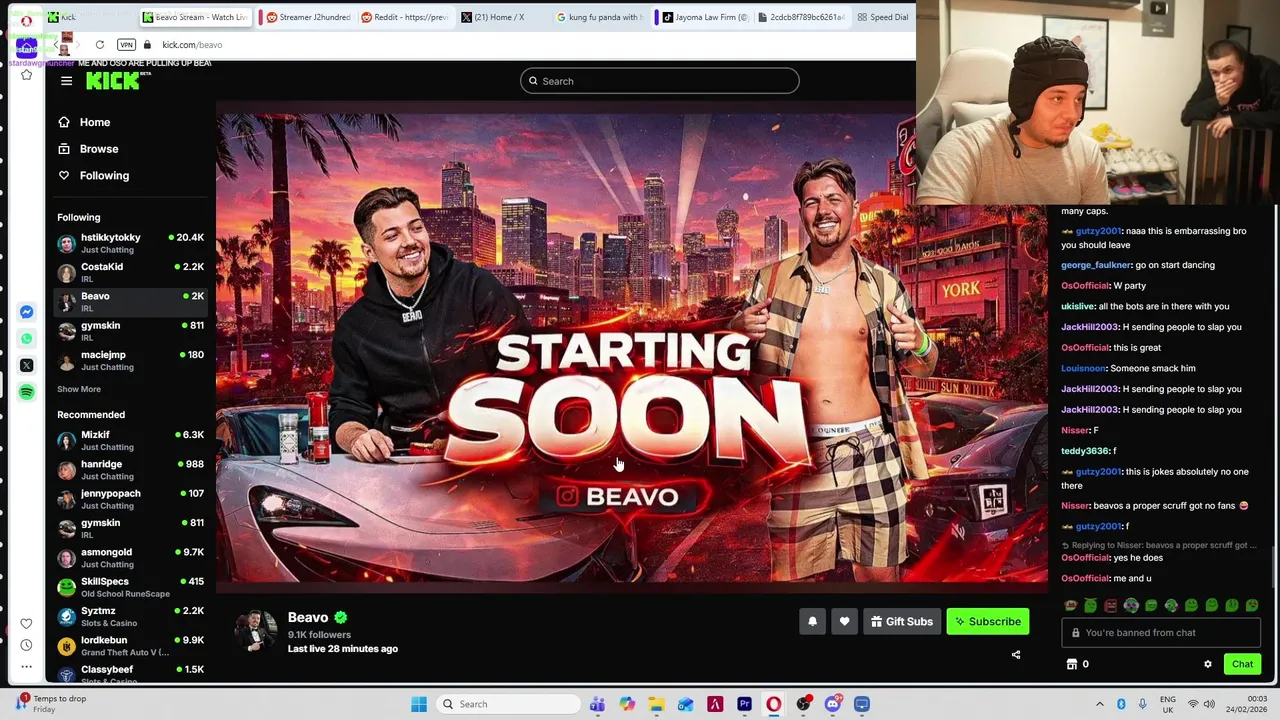Viewport: 1280px width, 720px height.
Task: Switch to the kung fu panda tab
Action: (x=598, y=17)
